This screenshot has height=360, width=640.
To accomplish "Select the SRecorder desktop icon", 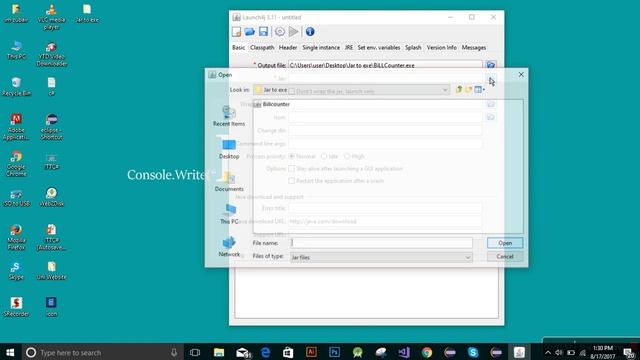I will click(x=17, y=307).
